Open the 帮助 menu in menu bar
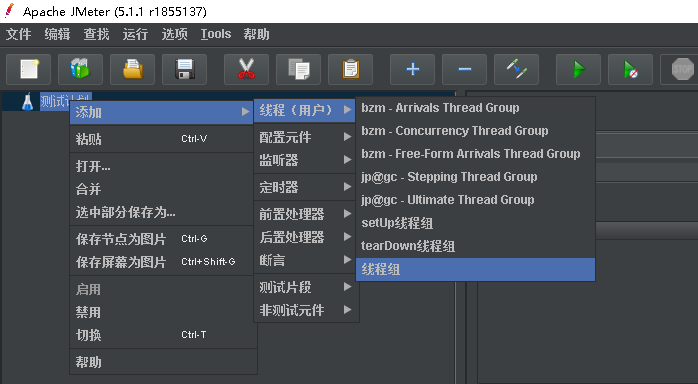 coord(256,34)
